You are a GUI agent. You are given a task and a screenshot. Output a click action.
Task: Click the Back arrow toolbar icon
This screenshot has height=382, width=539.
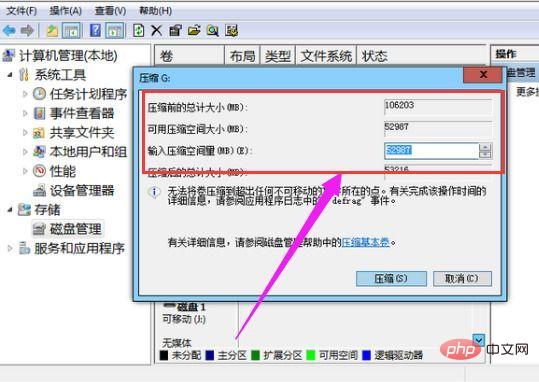(9, 31)
